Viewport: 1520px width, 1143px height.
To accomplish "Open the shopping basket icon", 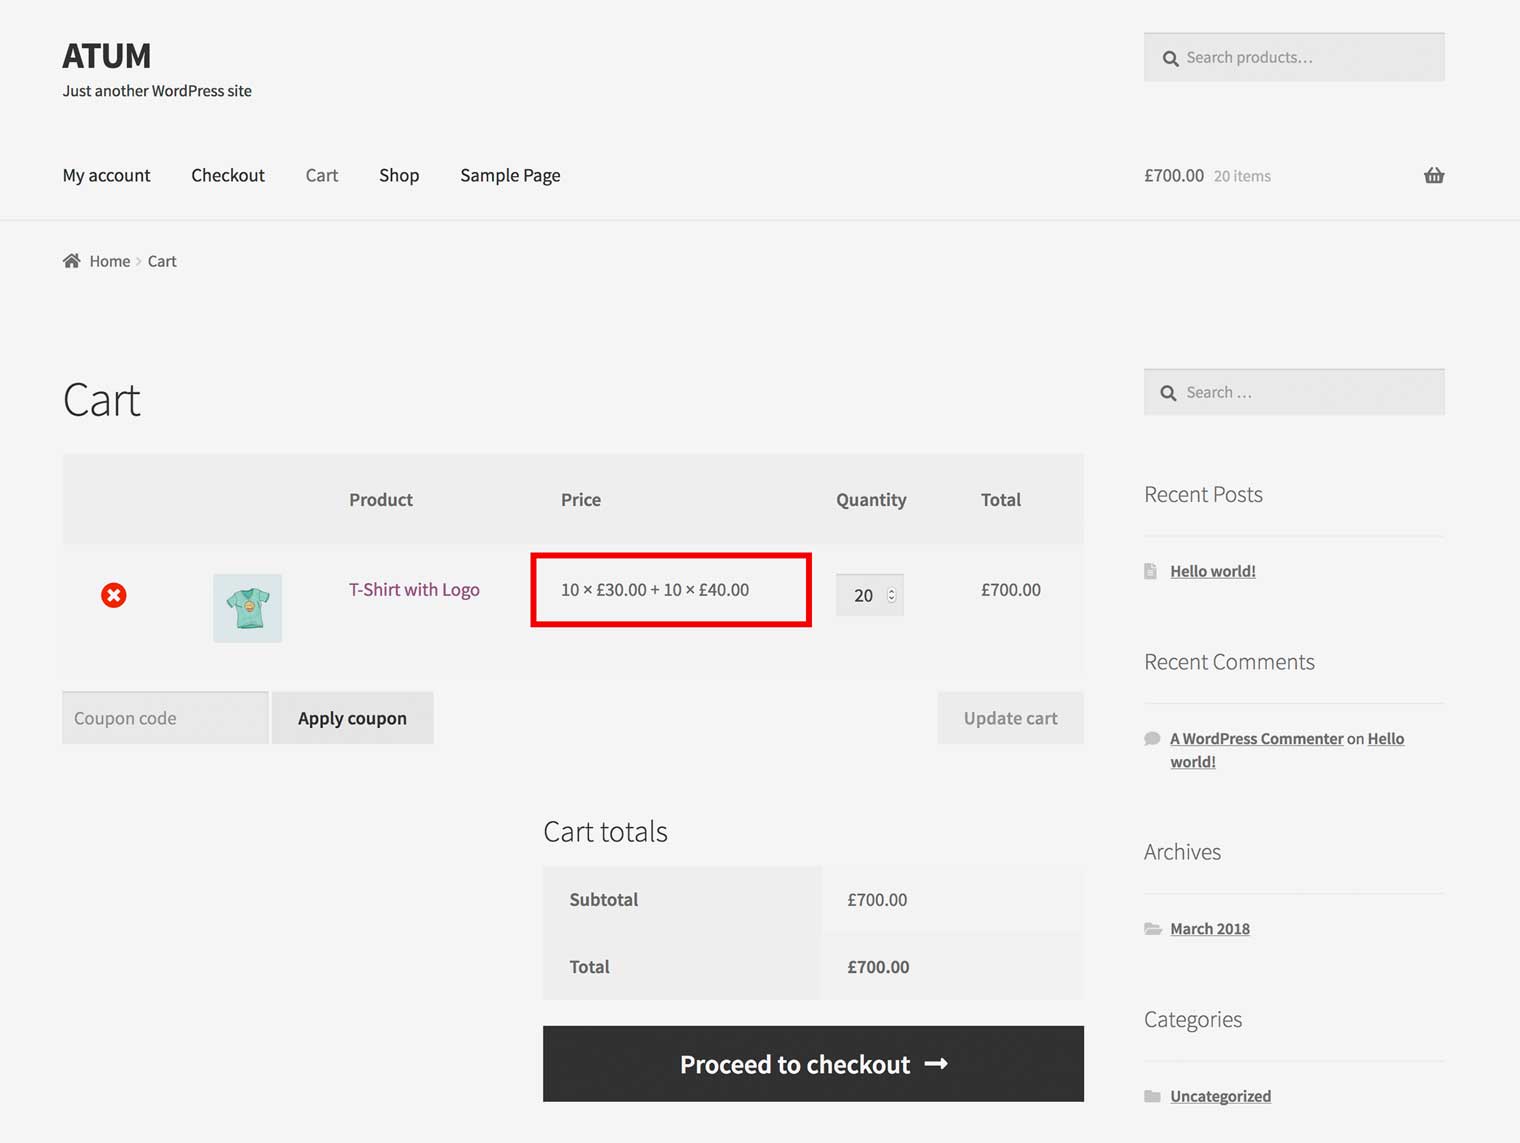I will tap(1433, 176).
